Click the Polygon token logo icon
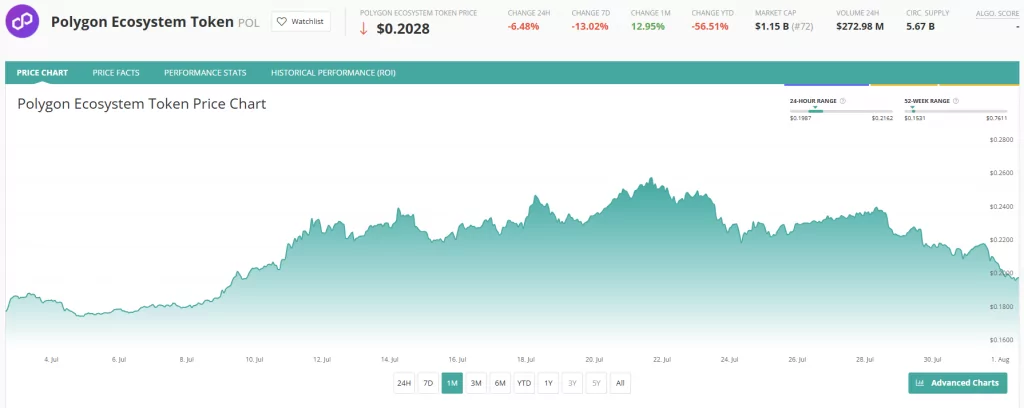This screenshot has height=408, width=1024. 24,21
